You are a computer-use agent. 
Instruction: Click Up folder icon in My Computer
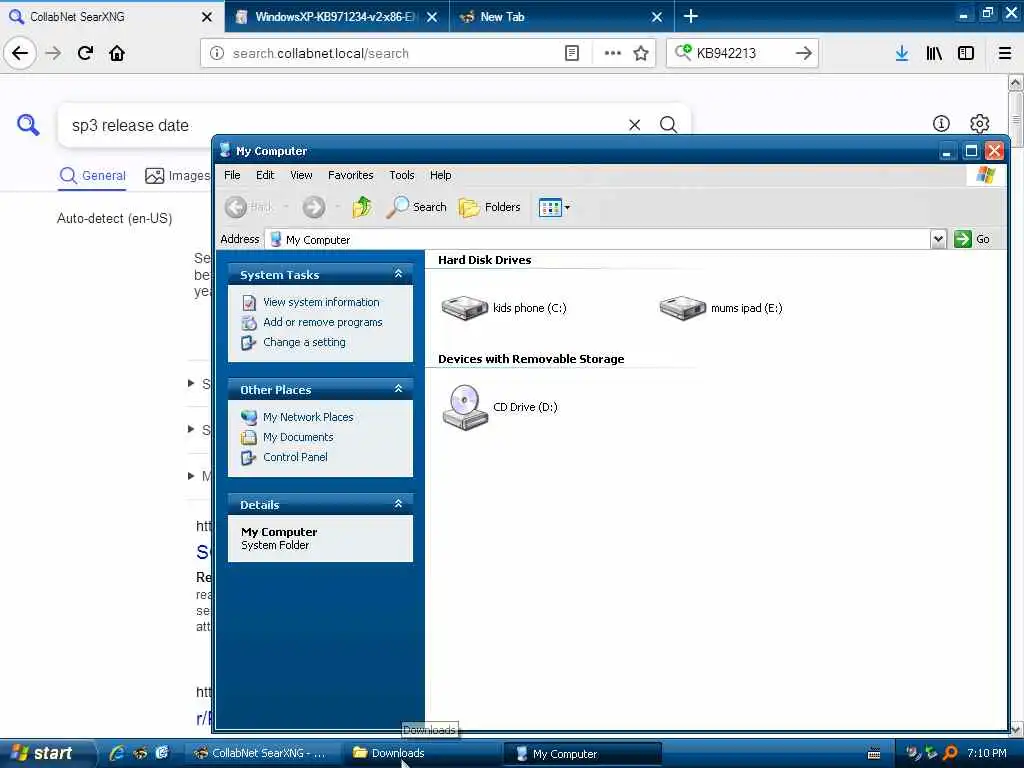pyautogui.click(x=362, y=207)
